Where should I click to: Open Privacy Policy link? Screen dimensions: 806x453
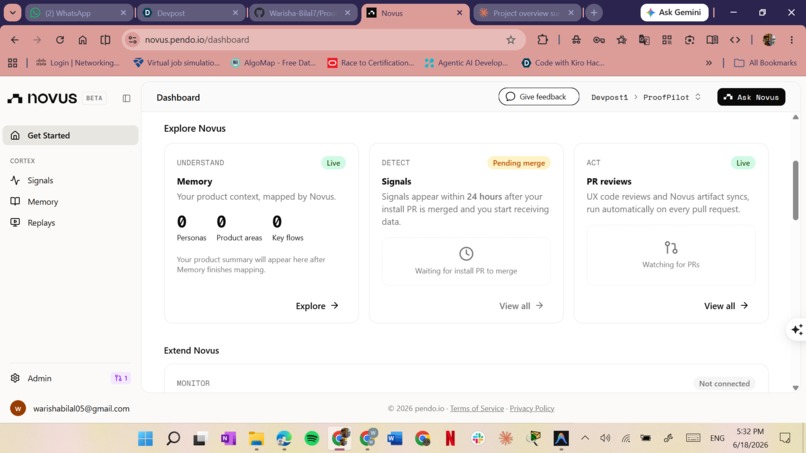(x=532, y=408)
